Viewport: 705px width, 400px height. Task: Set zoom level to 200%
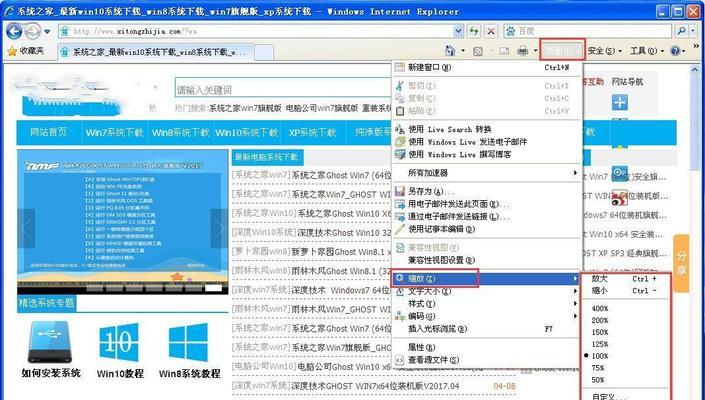click(625, 320)
